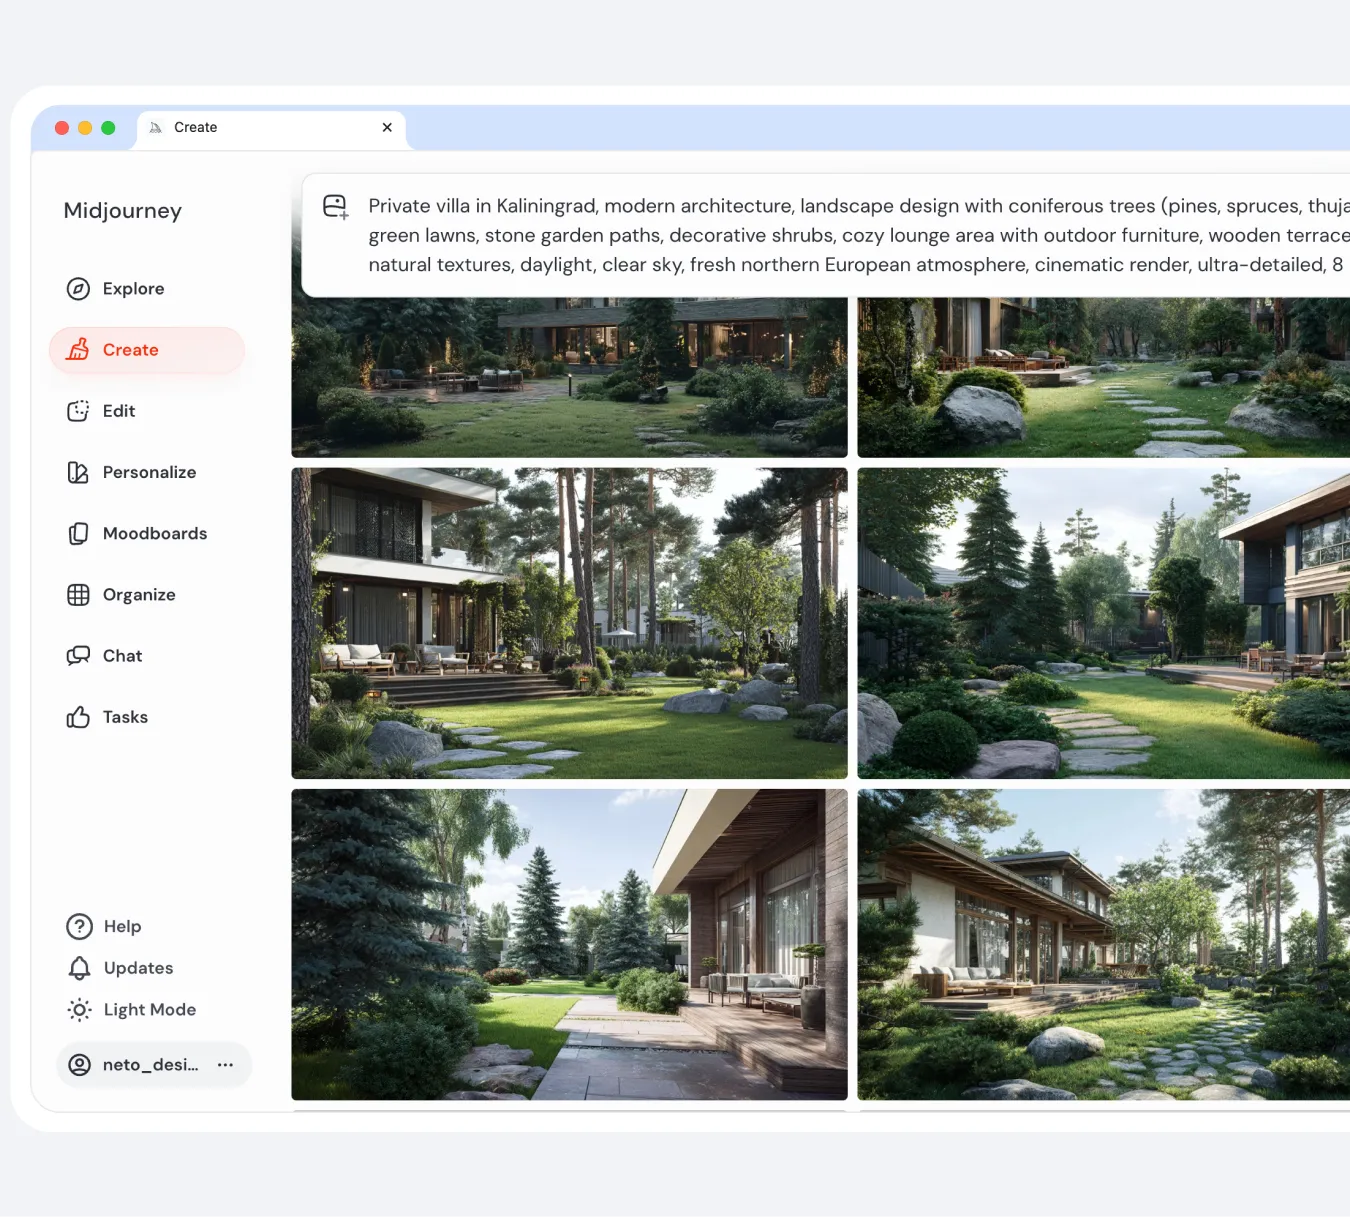Open the Chat bubbles icon

78,656
